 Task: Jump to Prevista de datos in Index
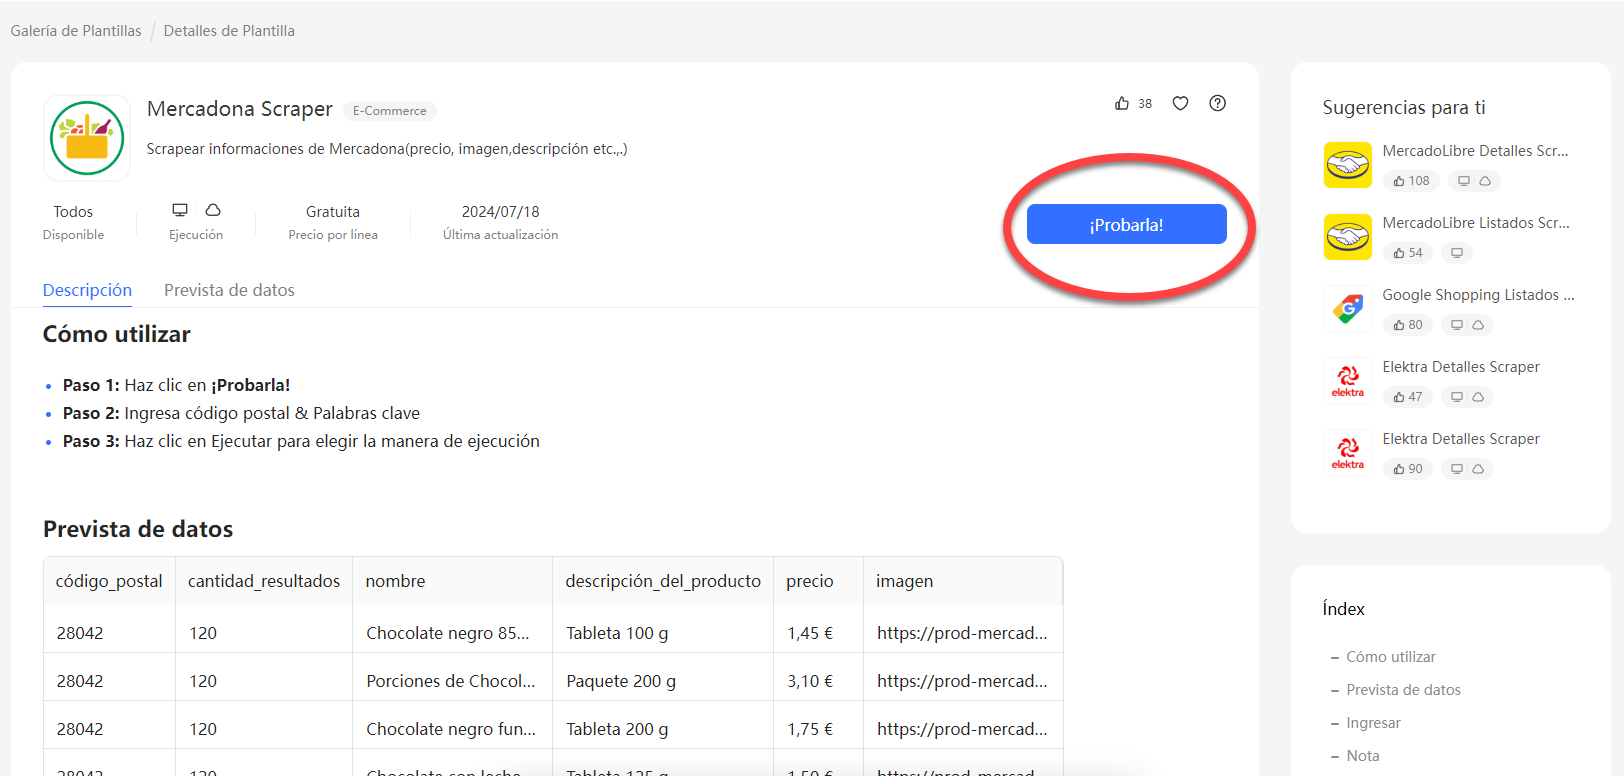1403,690
